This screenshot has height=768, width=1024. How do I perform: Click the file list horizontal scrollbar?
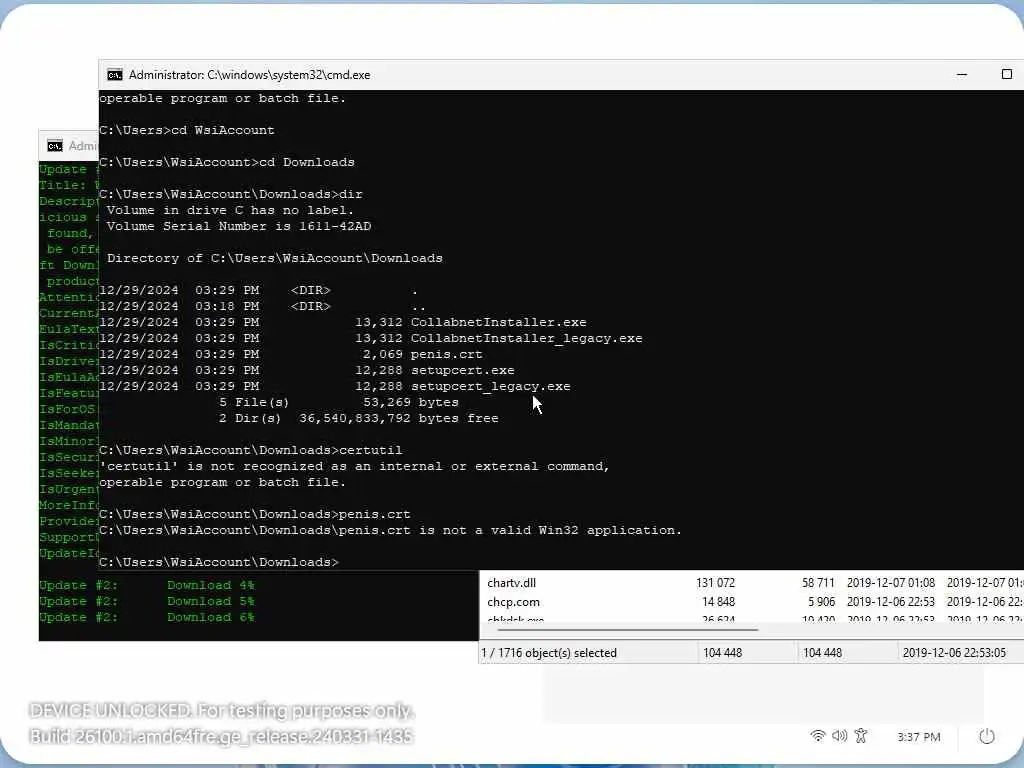(628, 630)
